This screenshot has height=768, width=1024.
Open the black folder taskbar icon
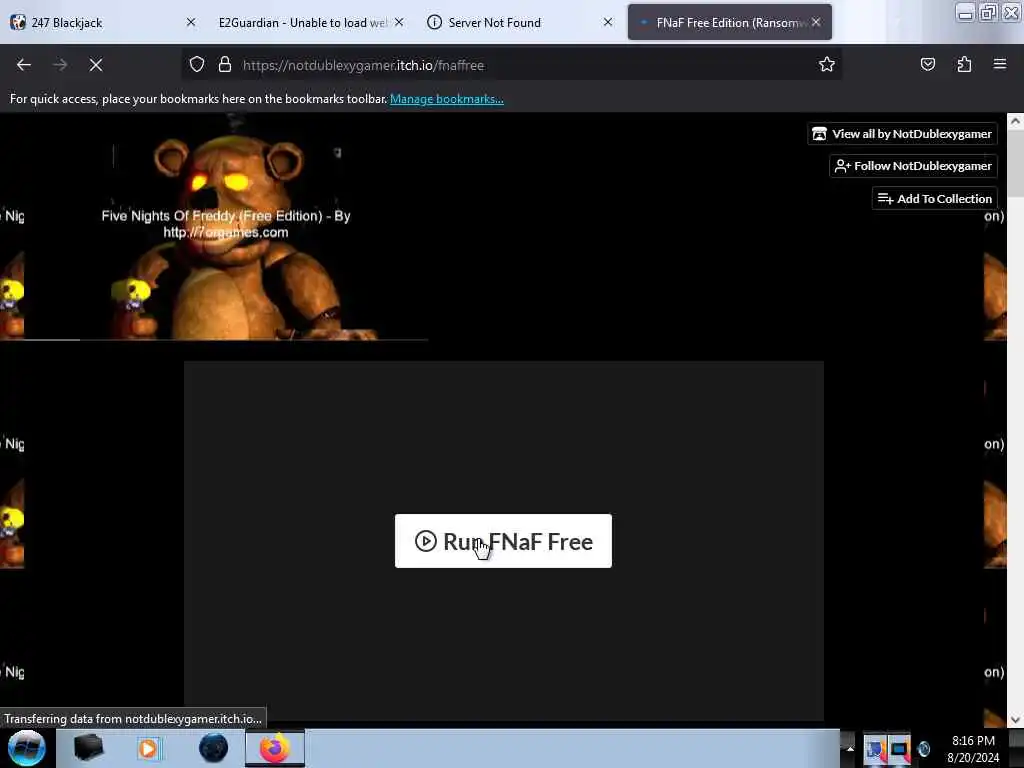coord(88,748)
